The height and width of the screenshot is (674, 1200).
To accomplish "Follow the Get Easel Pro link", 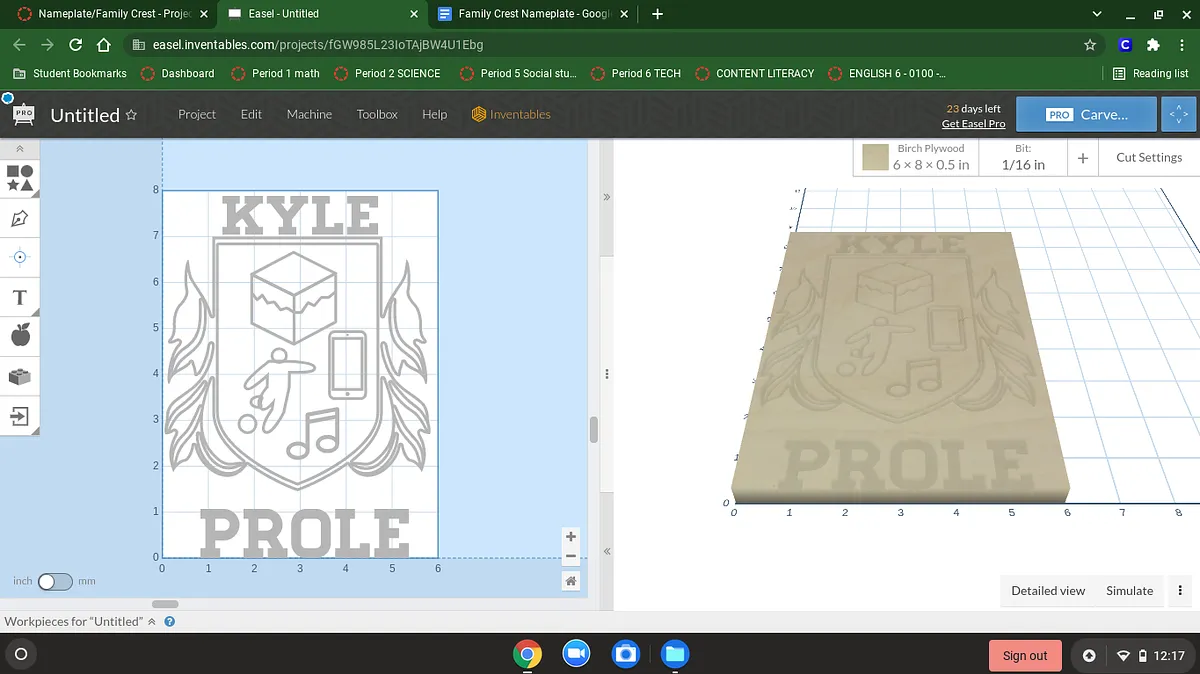I will (973, 124).
